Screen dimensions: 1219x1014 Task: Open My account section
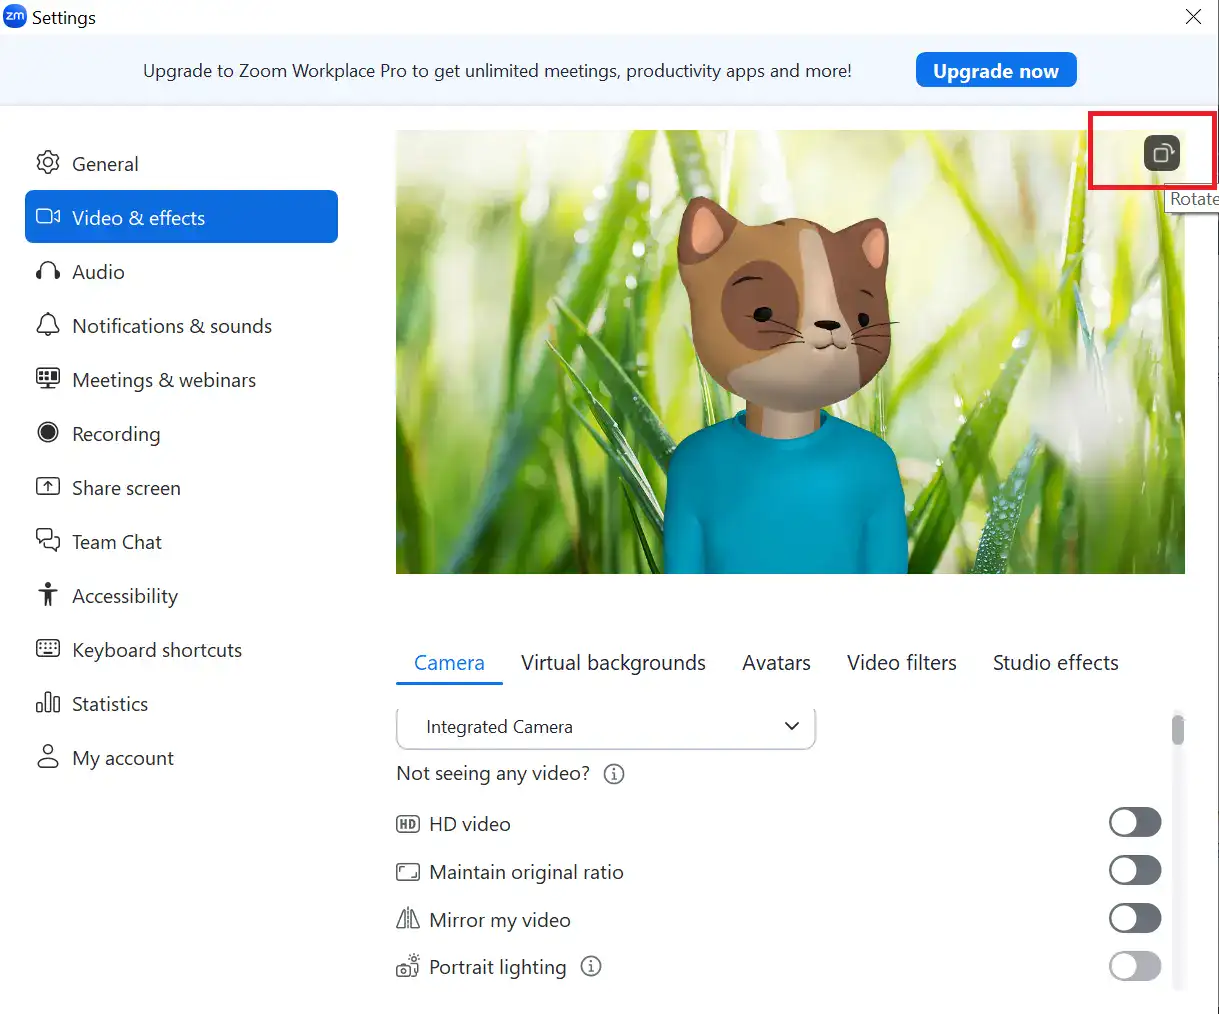coord(181,757)
